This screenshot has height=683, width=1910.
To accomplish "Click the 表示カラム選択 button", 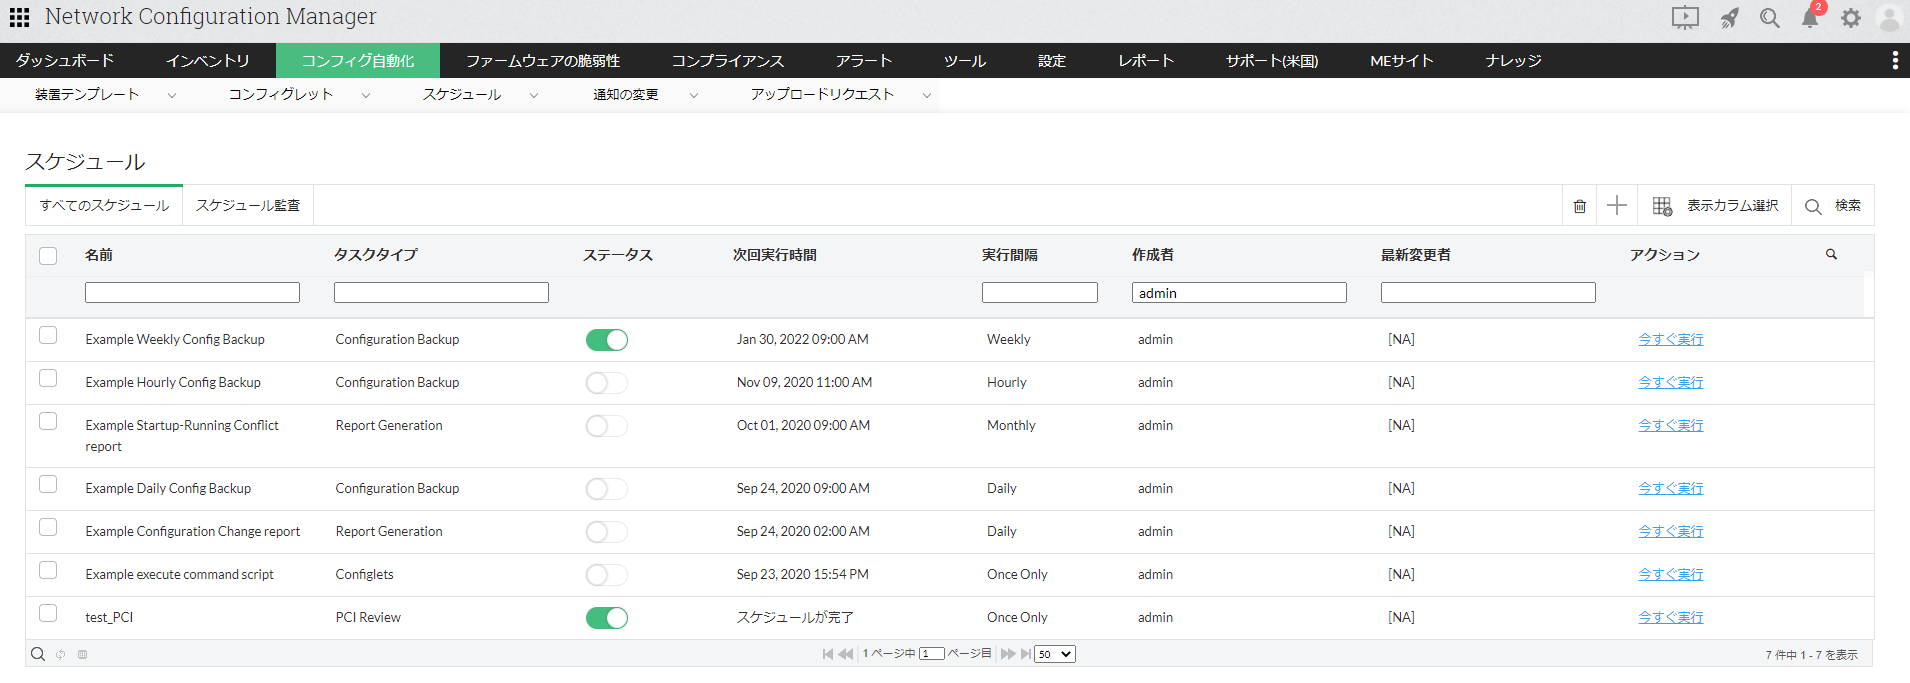I will point(1716,206).
